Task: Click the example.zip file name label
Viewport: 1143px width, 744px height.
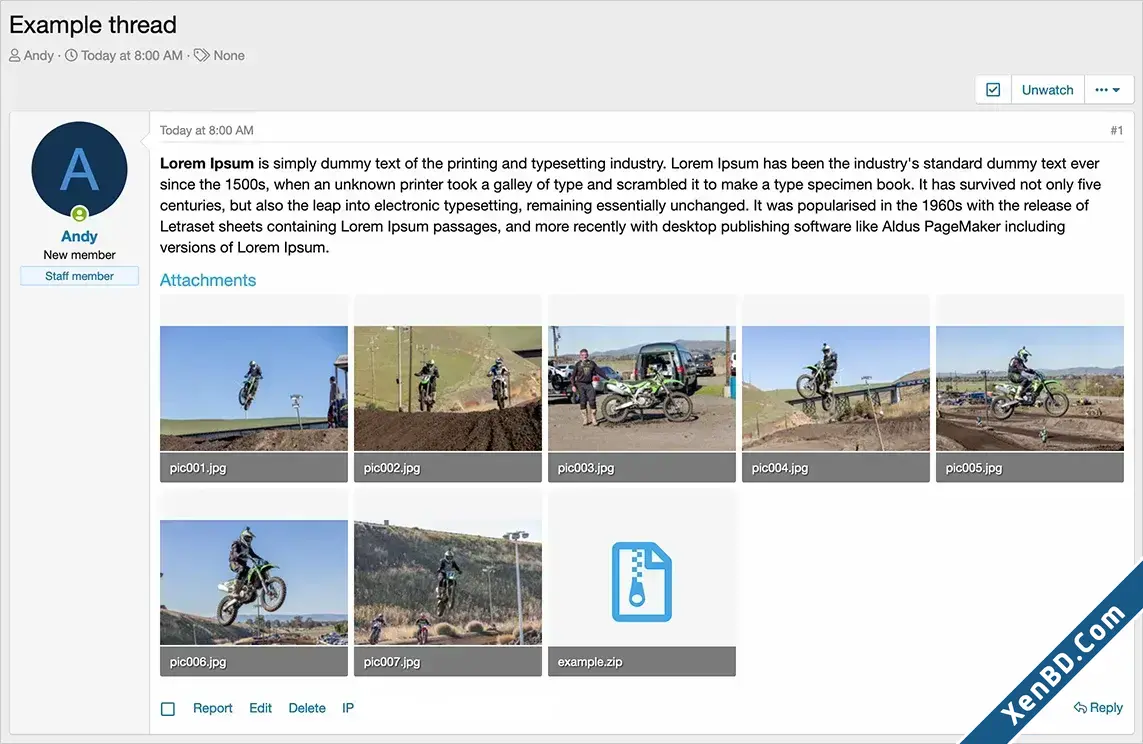Action: (590, 662)
